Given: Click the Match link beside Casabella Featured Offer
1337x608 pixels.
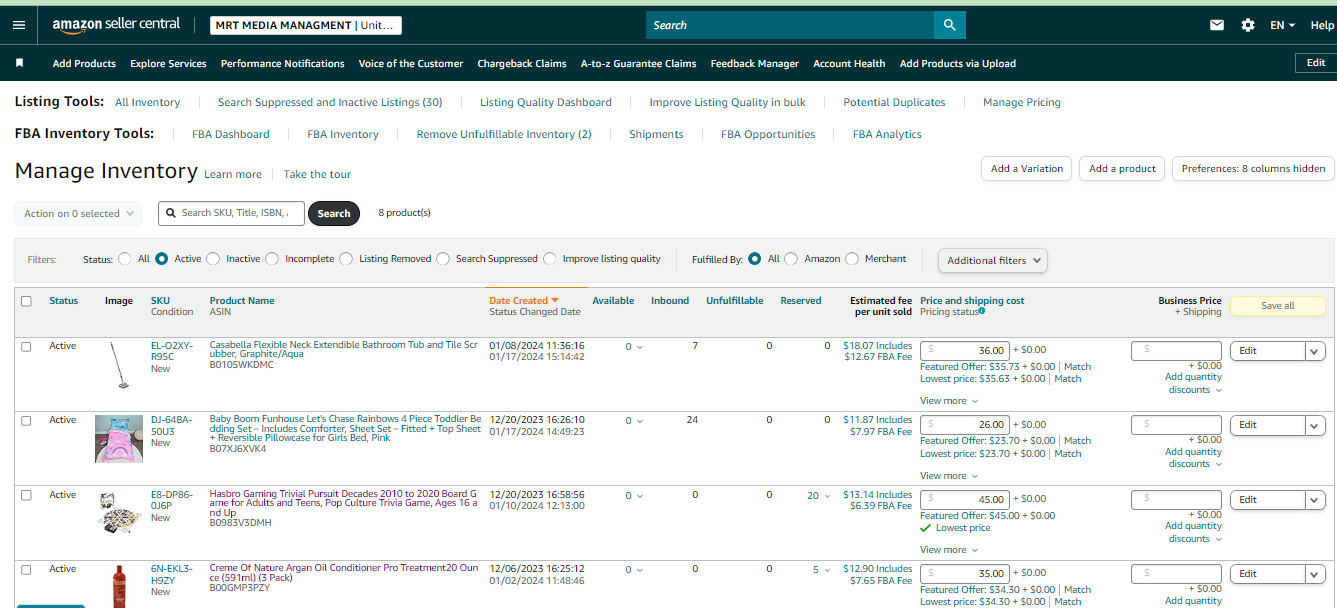Looking at the screenshot, I should click(x=1077, y=367).
